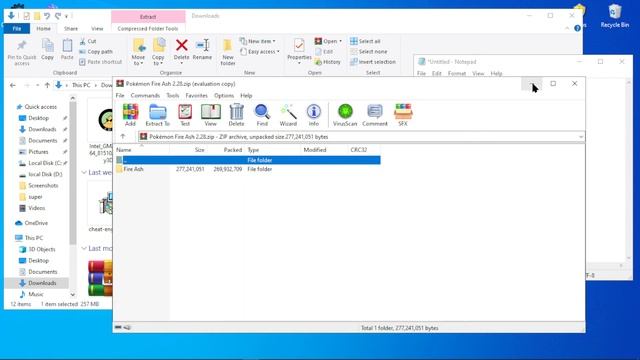Go up one level in WinRAR archive
The width and height of the screenshot is (640, 360).
tap(123, 136)
